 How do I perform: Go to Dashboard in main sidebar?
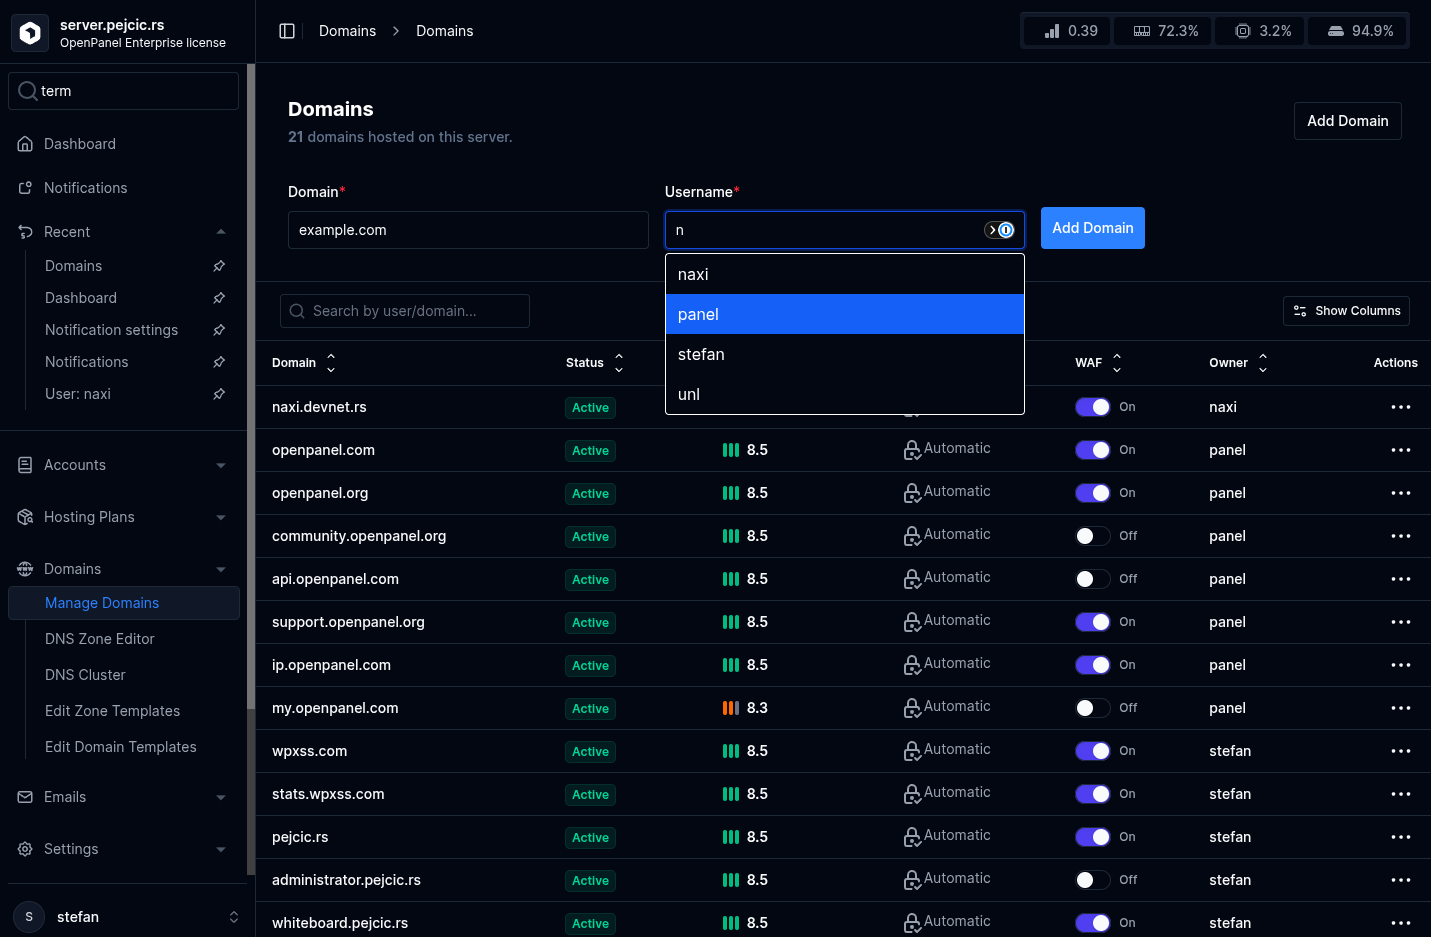coord(80,144)
